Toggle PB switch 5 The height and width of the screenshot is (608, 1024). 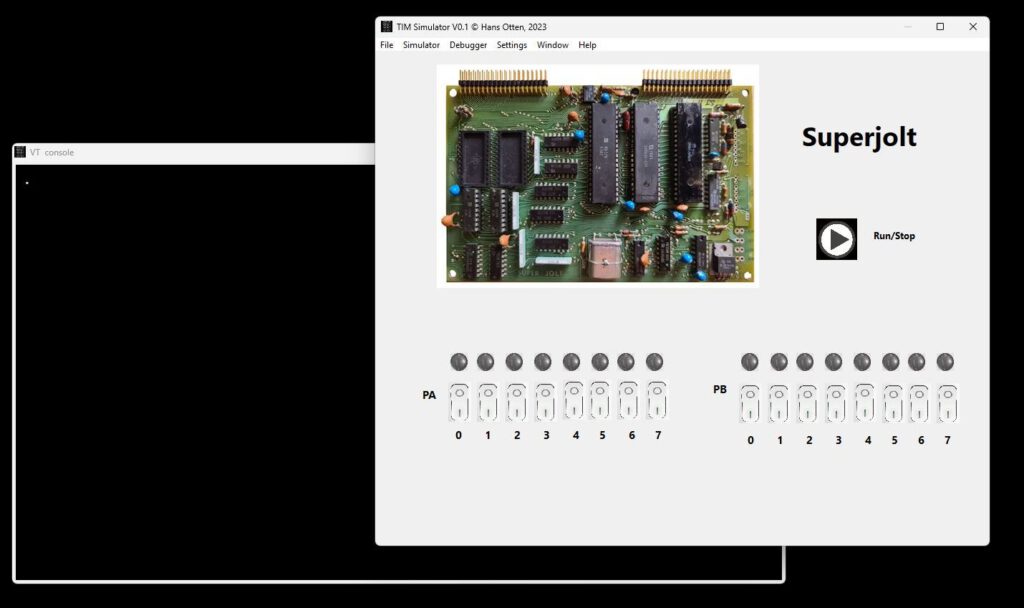pos(893,403)
